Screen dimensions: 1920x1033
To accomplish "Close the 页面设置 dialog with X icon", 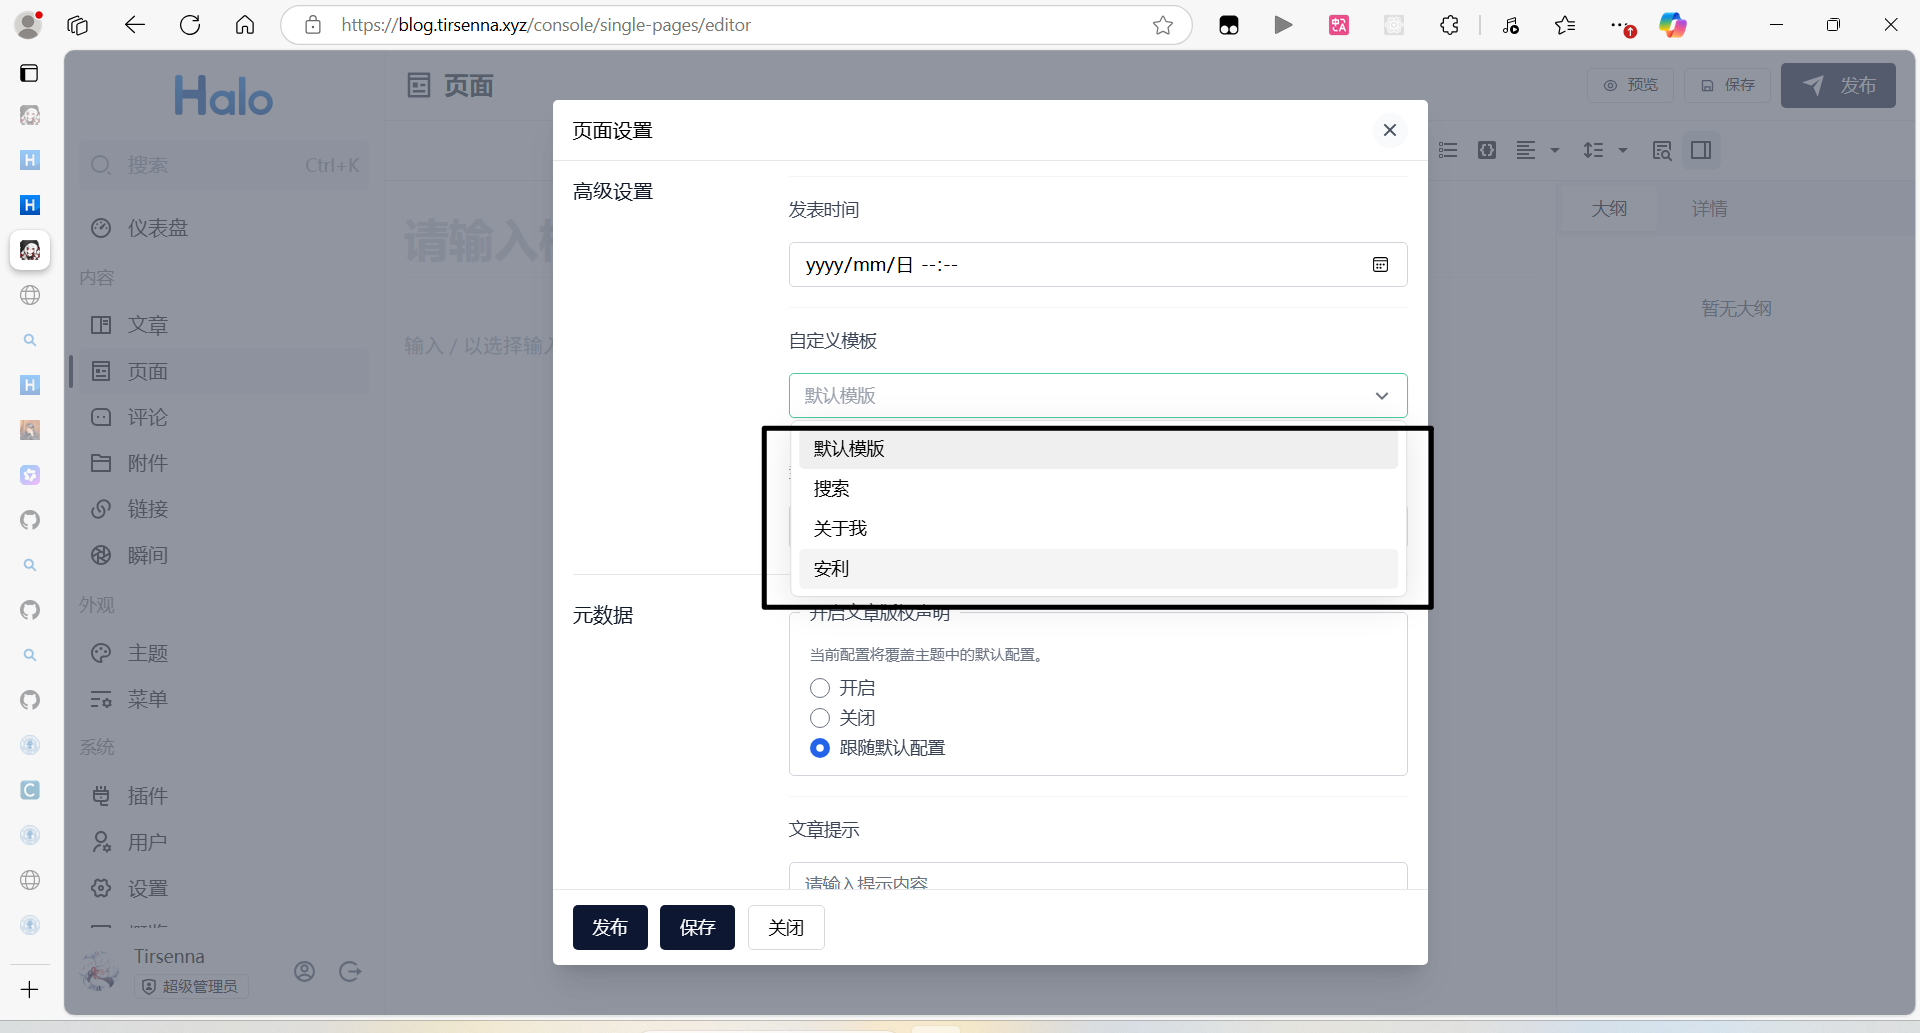I will click(1389, 130).
